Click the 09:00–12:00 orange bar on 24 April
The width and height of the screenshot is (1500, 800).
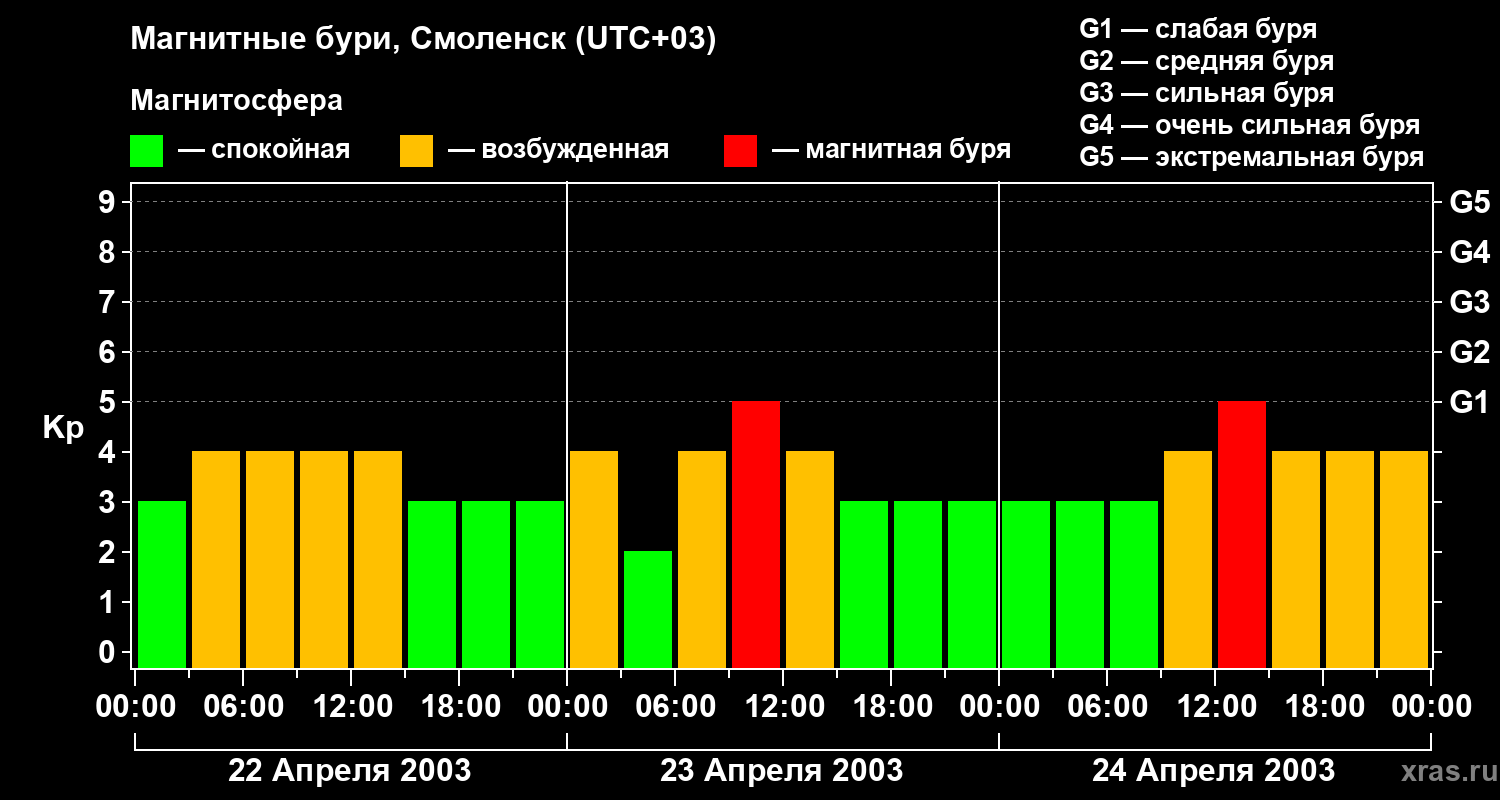tap(1188, 559)
